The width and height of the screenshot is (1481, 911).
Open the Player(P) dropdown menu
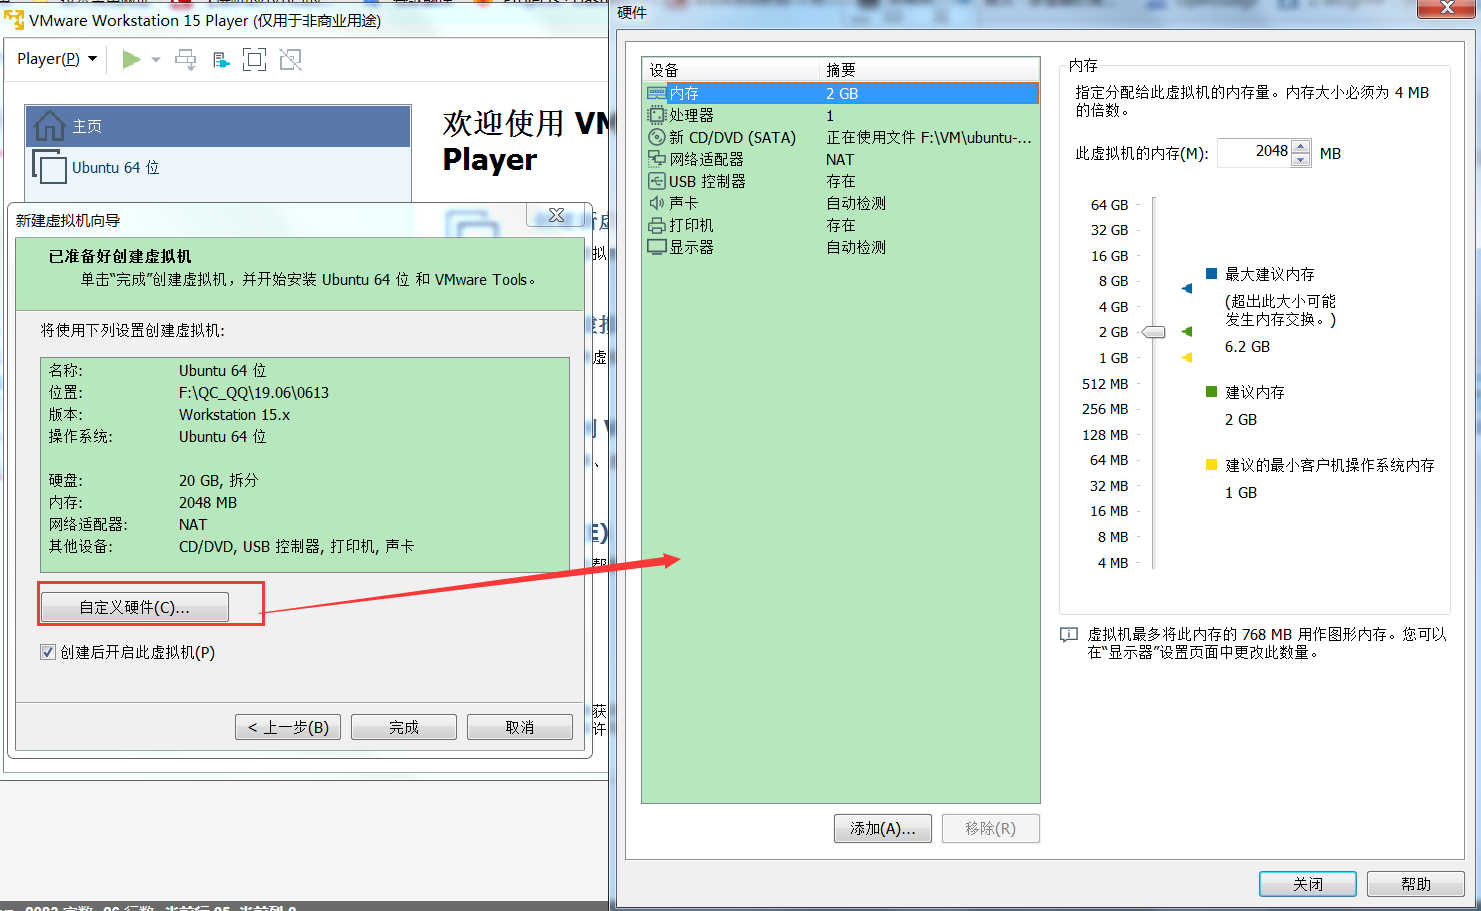click(x=57, y=59)
